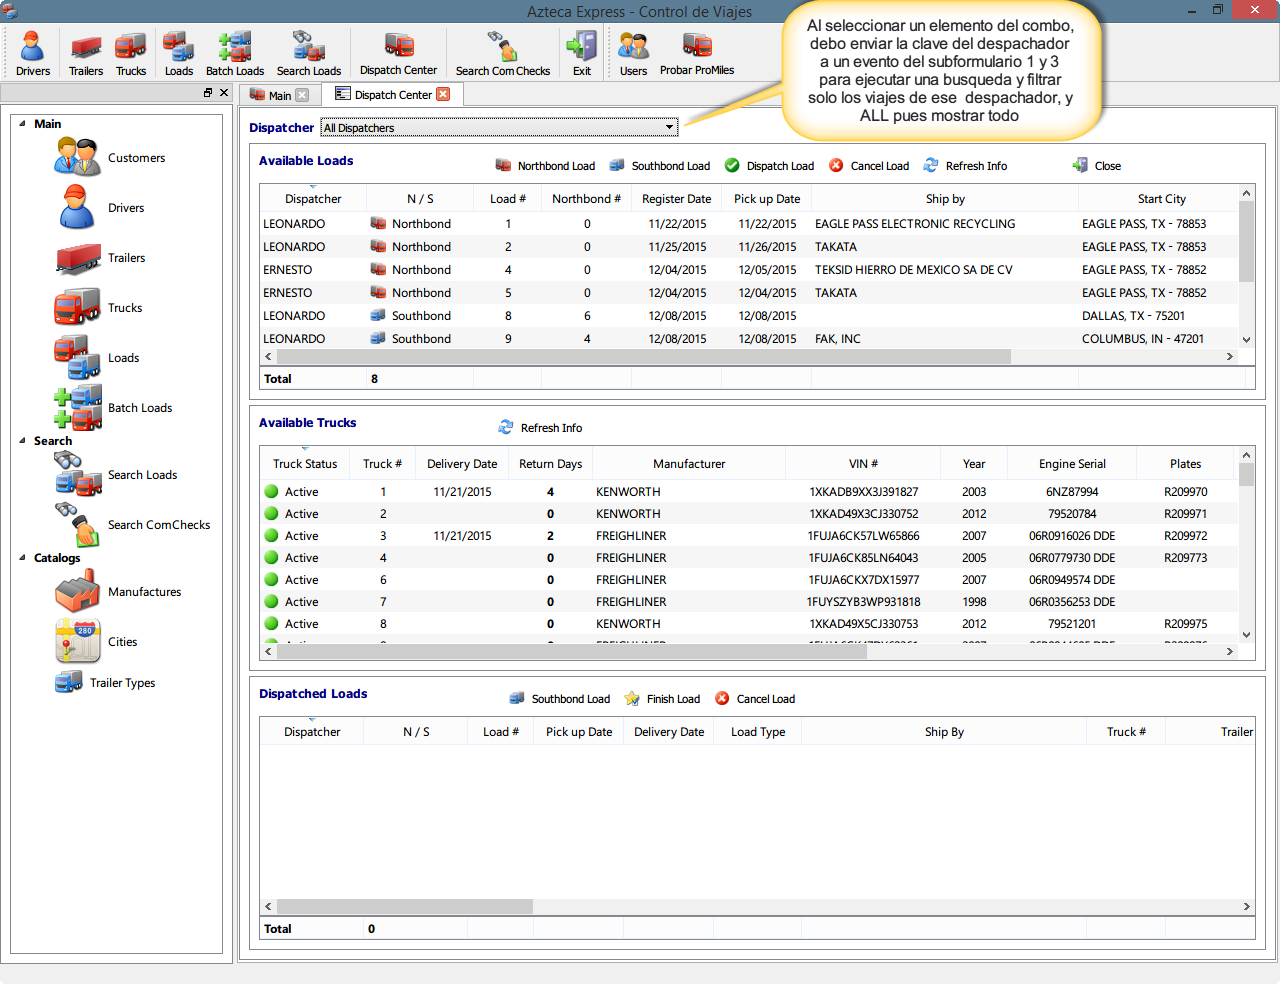Select load row for TEKSID HIERRO DE MEXICO
The image size is (1280, 984).
pos(912,270)
